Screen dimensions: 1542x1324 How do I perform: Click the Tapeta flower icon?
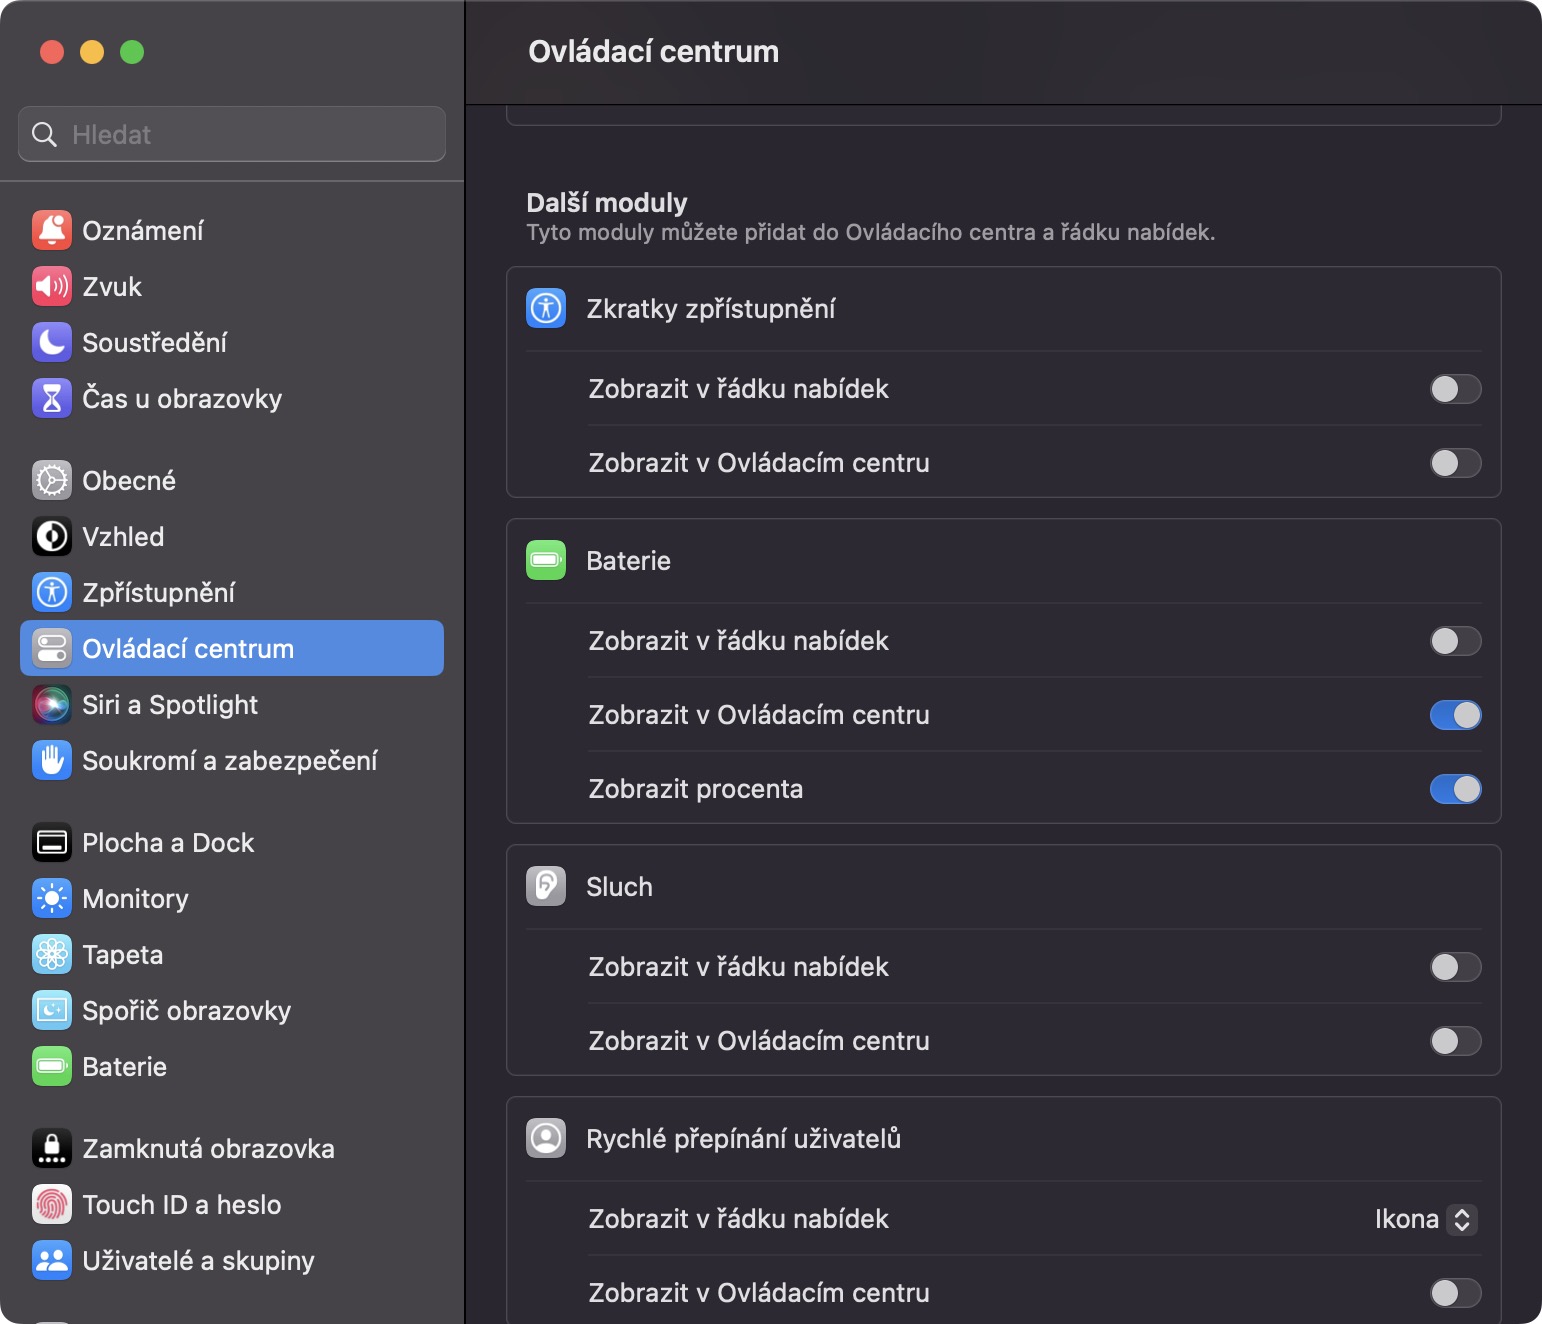52,955
